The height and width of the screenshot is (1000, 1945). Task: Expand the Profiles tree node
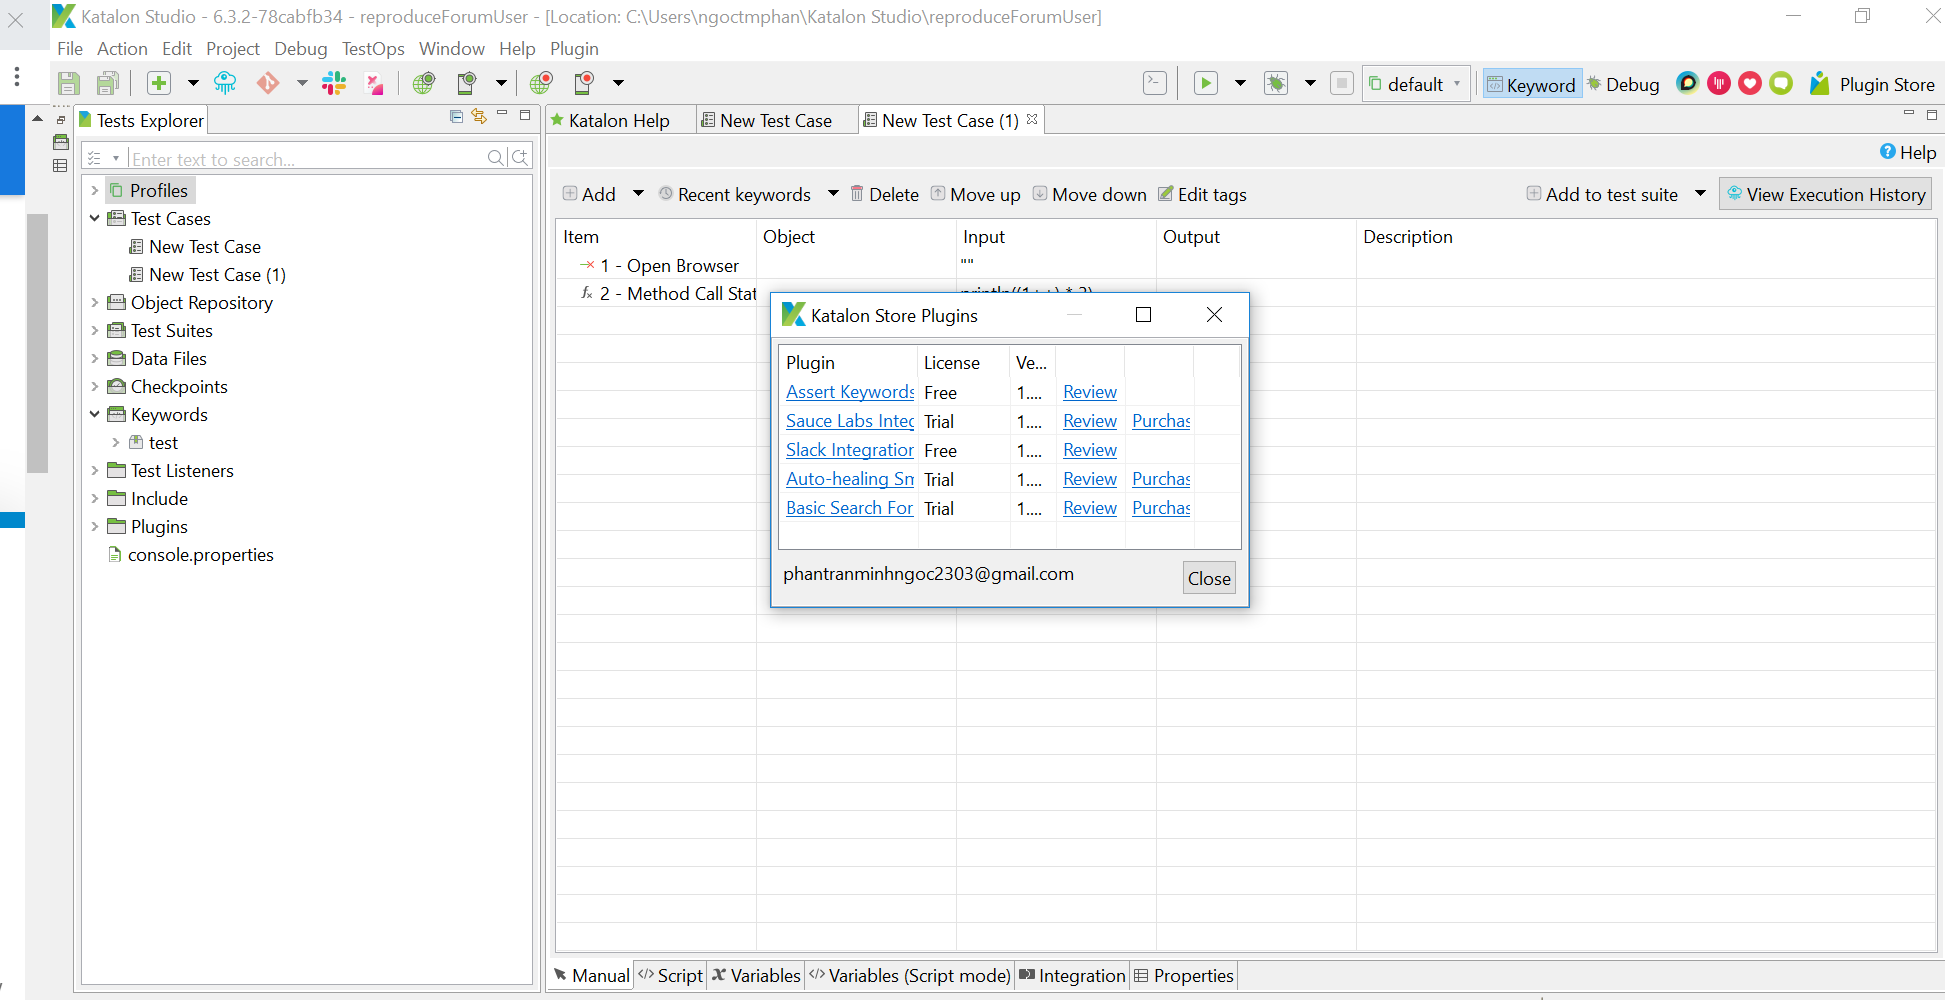[95, 190]
